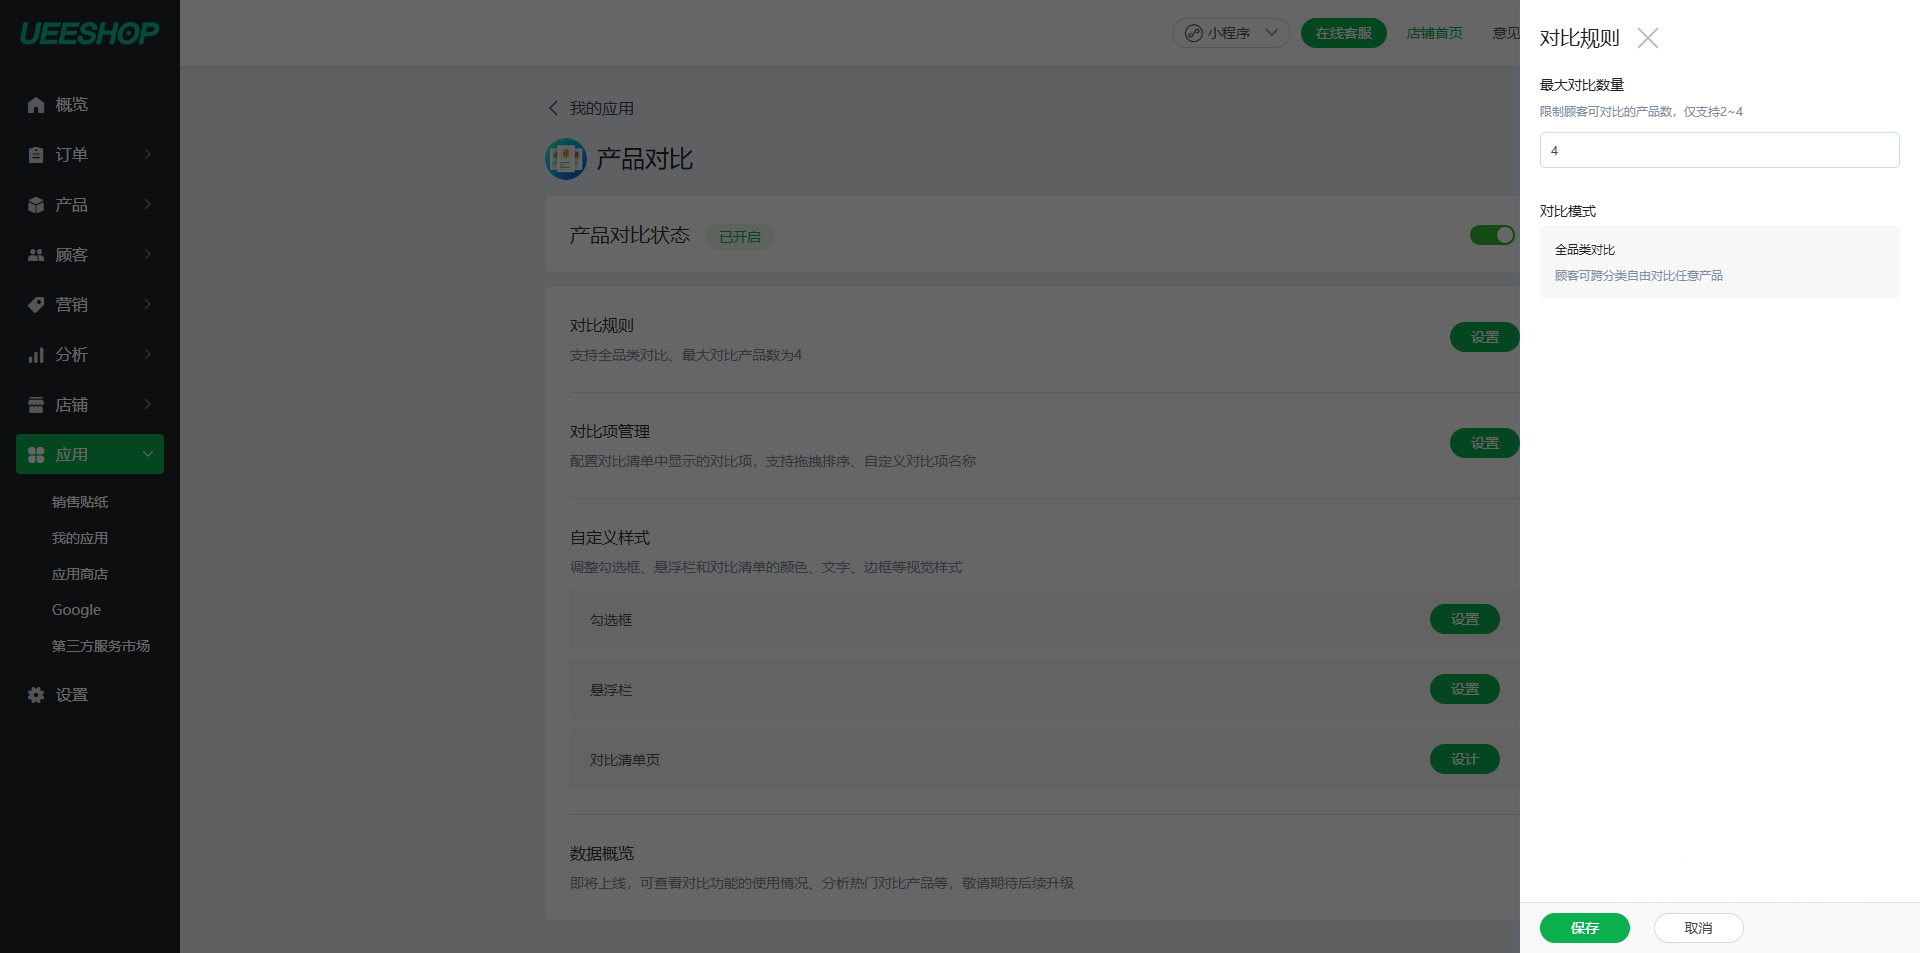Click the 取消 button
The width and height of the screenshot is (1920, 953).
click(x=1698, y=928)
